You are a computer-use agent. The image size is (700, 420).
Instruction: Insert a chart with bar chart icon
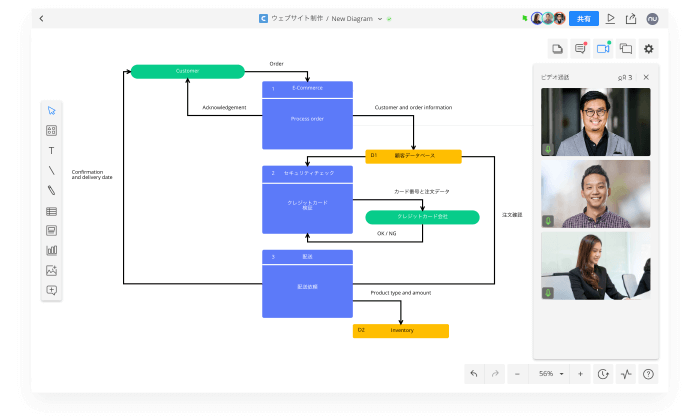[51, 250]
